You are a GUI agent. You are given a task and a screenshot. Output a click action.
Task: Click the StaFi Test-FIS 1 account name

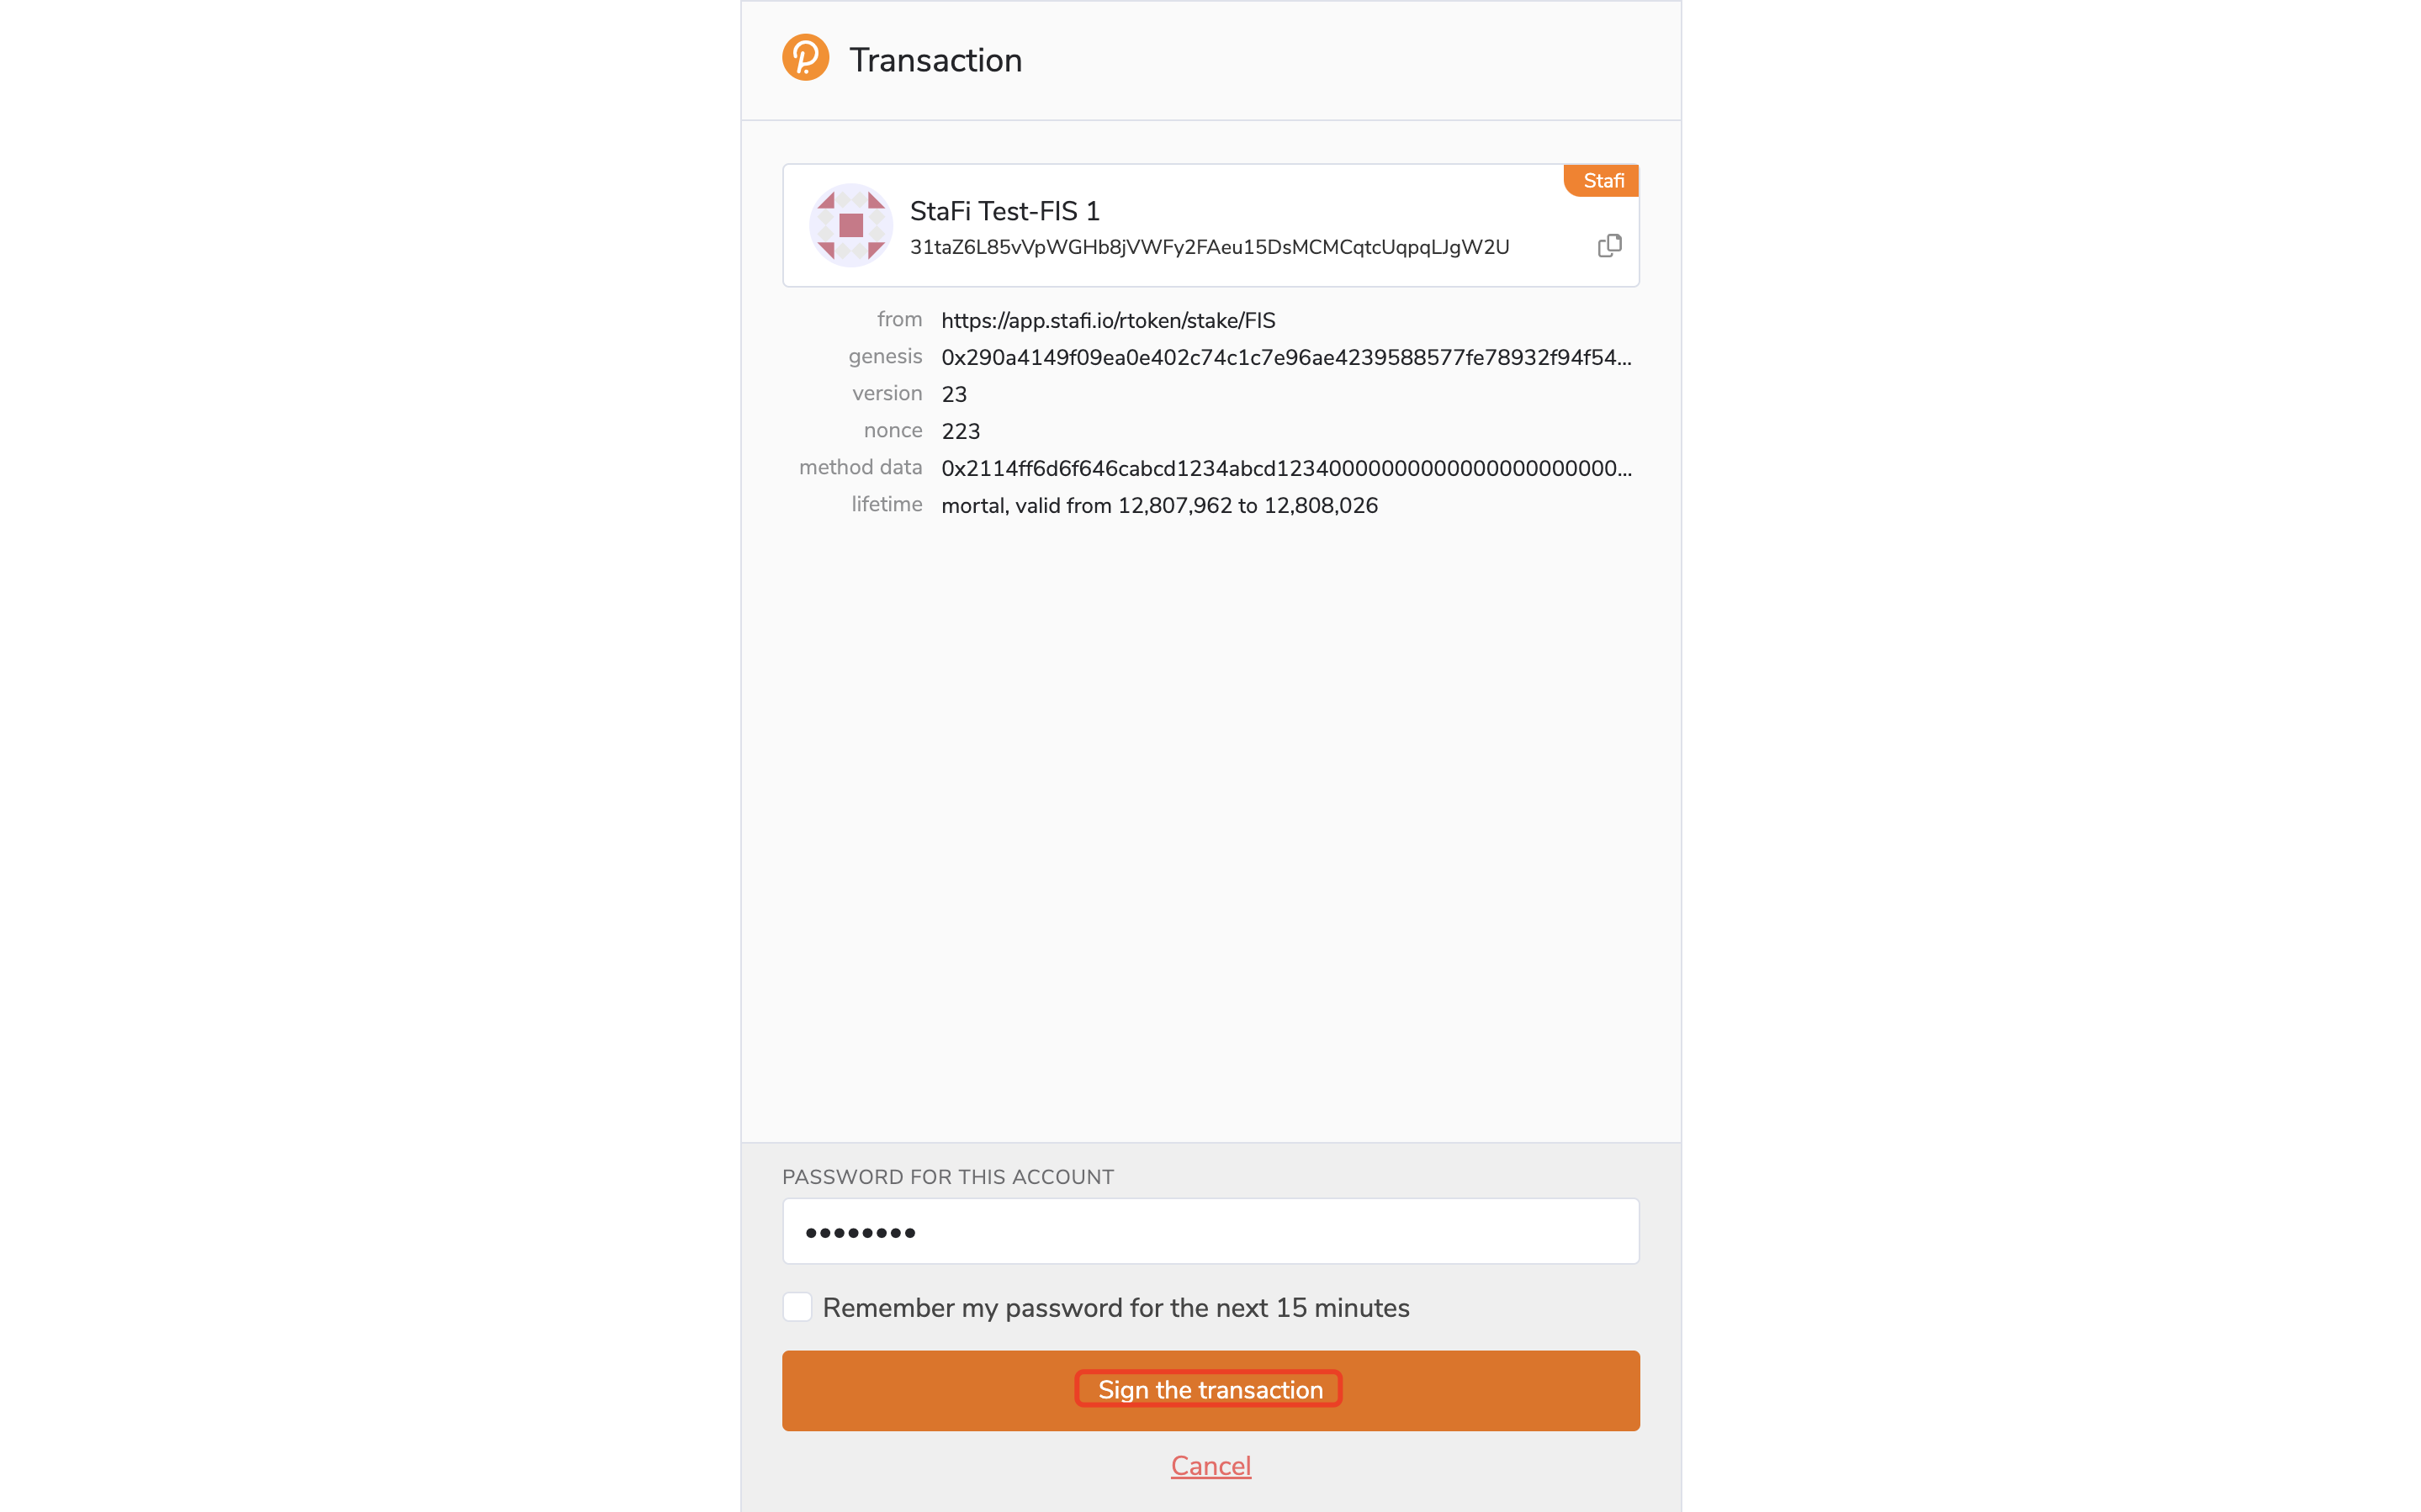(x=1004, y=211)
